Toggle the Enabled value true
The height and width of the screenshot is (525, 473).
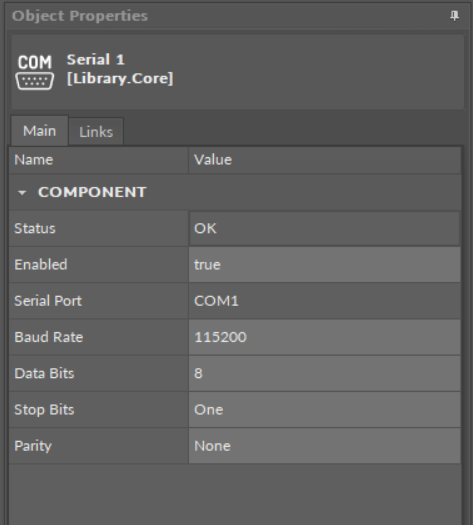click(x=324, y=265)
